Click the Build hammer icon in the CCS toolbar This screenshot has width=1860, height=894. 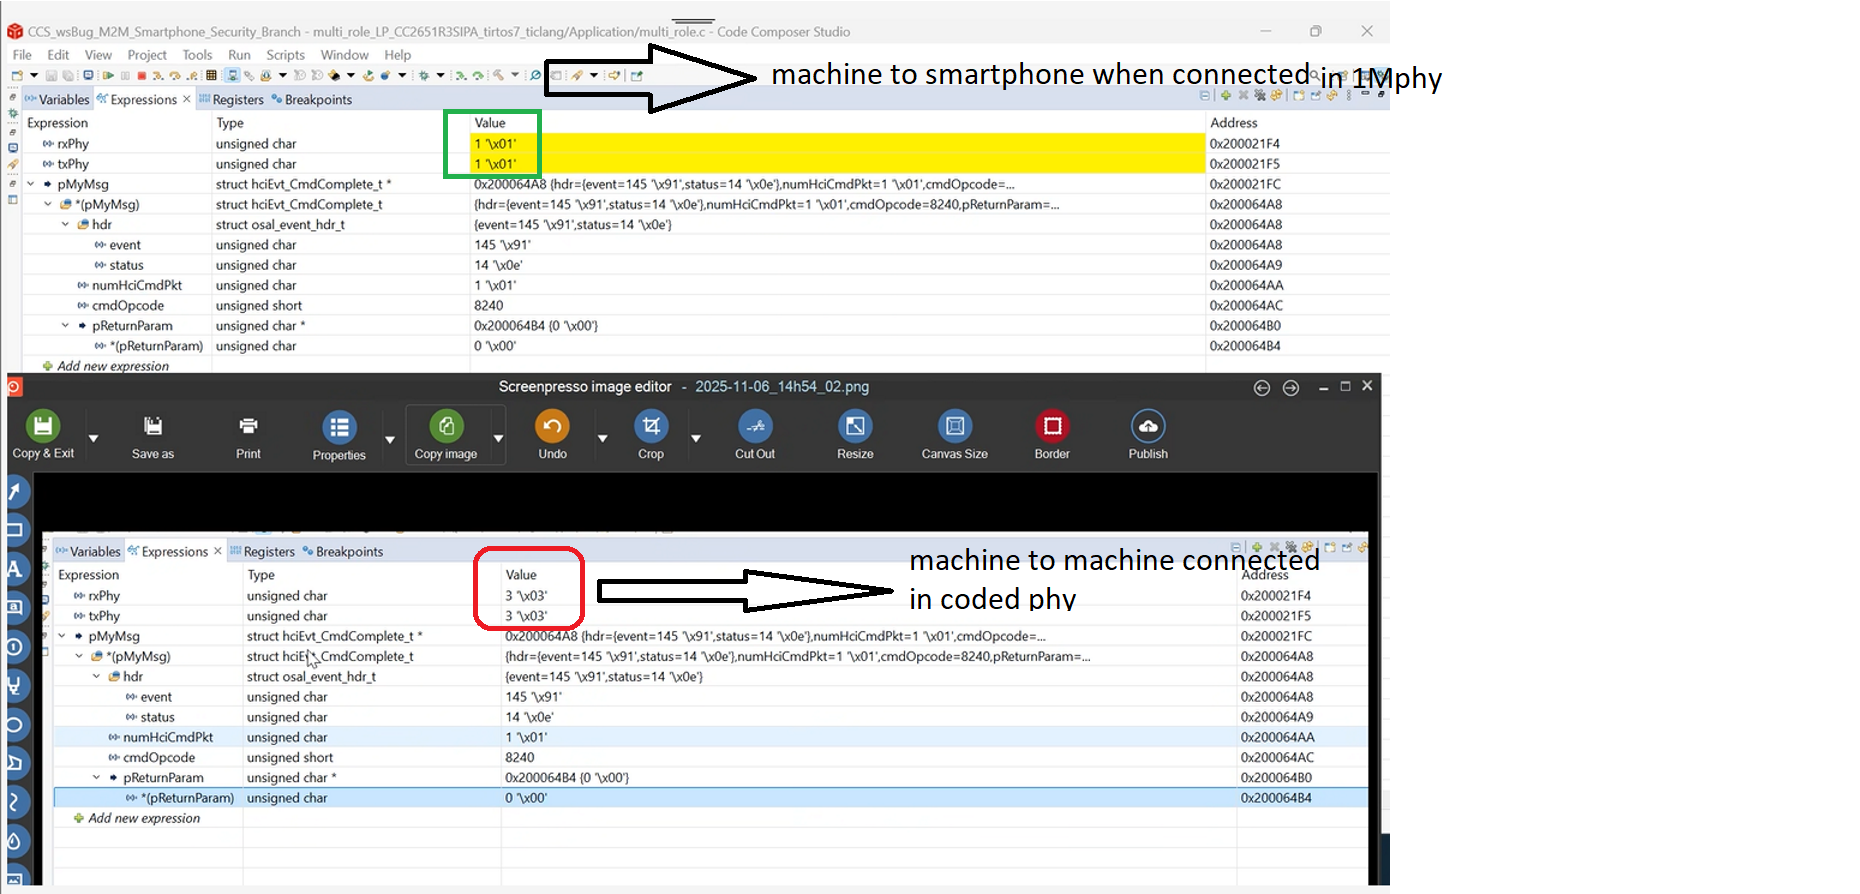[498, 75]
